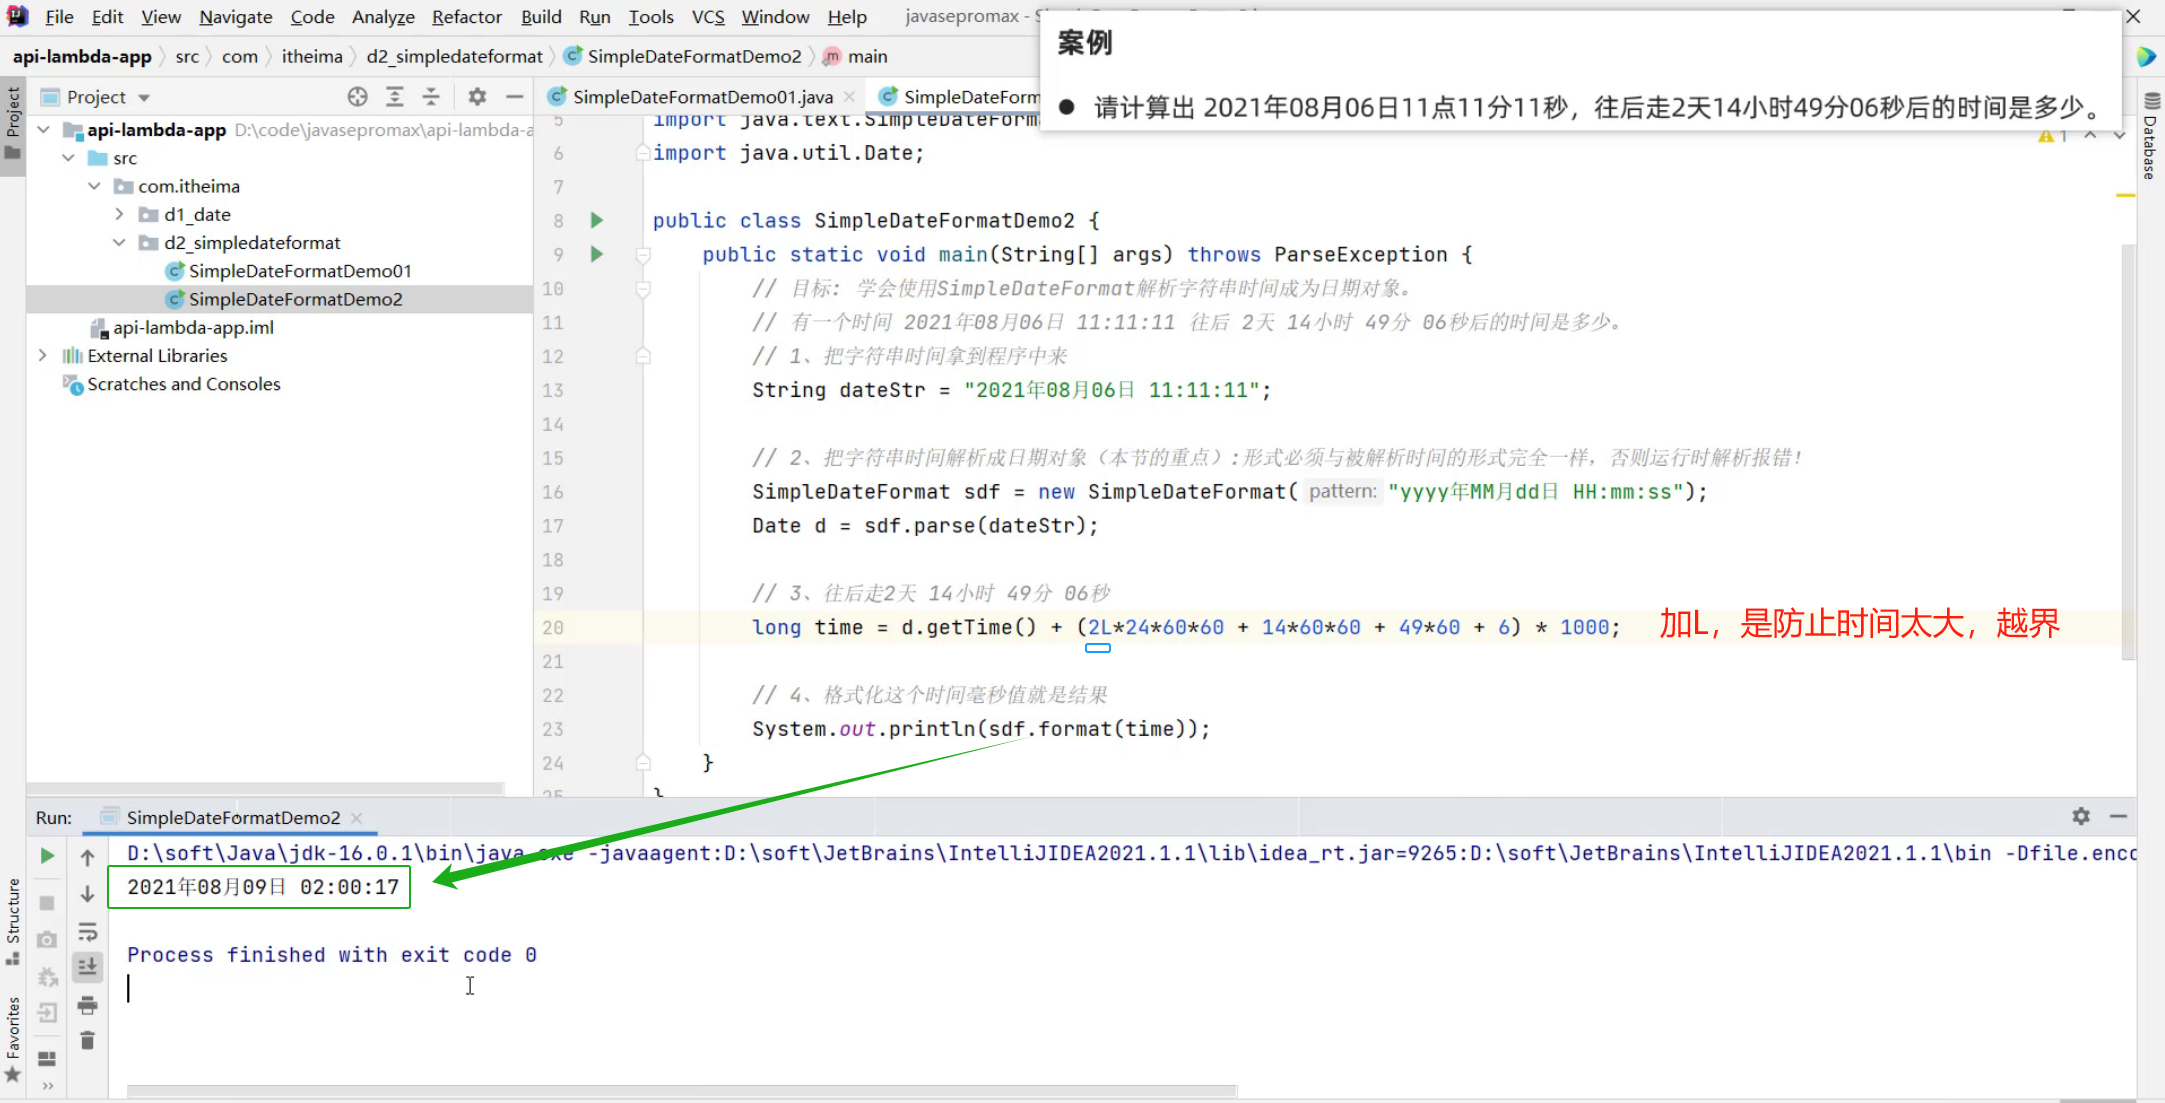This screenshot has height=1103, width=2165.
Task: Open Project panel settings gear
Action: [477, 97]
